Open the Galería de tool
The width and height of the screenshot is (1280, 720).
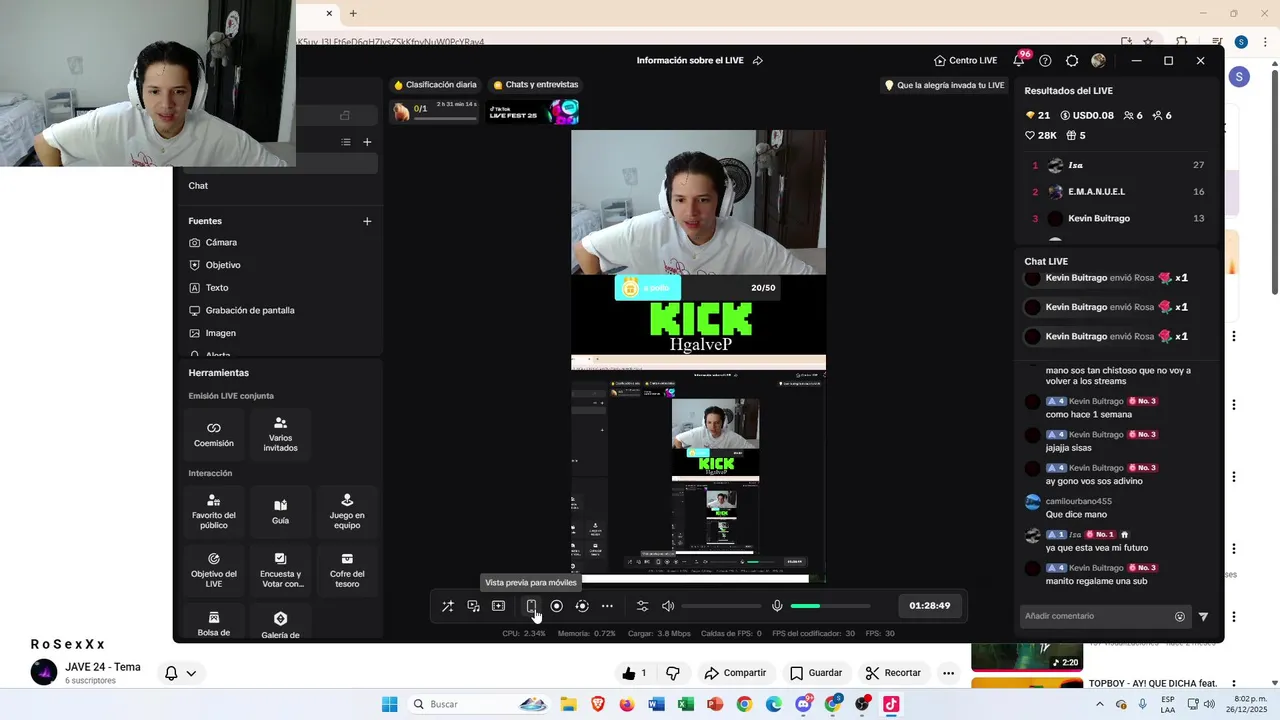(280, 623)
